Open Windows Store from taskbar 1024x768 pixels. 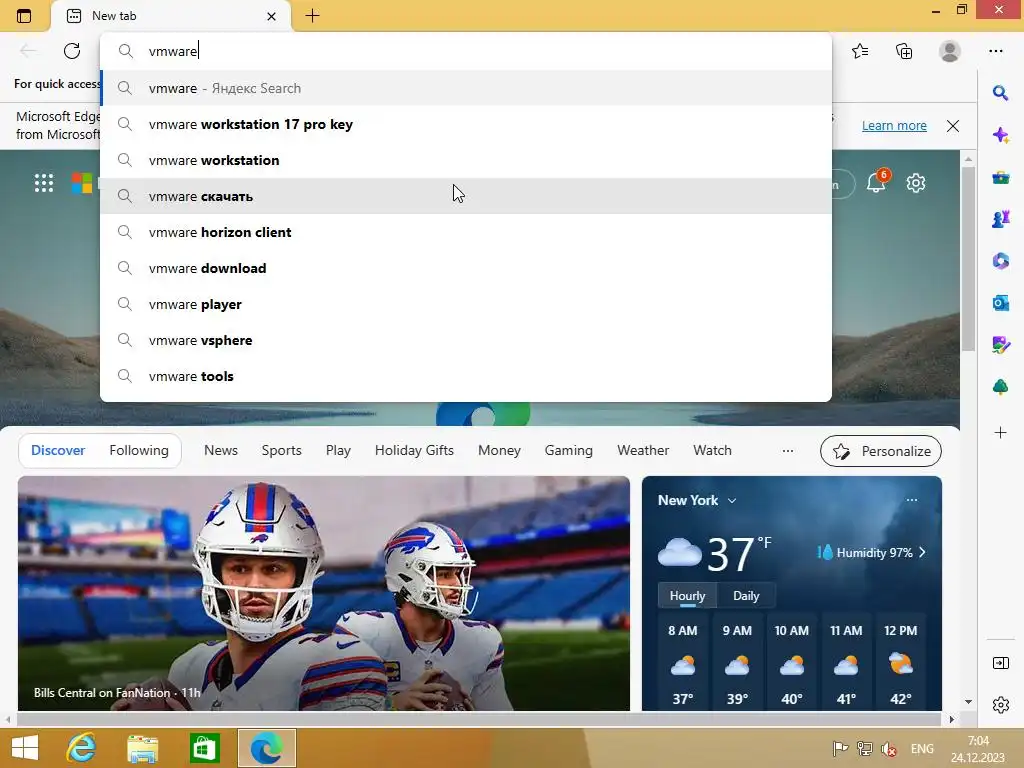(204, 748)
